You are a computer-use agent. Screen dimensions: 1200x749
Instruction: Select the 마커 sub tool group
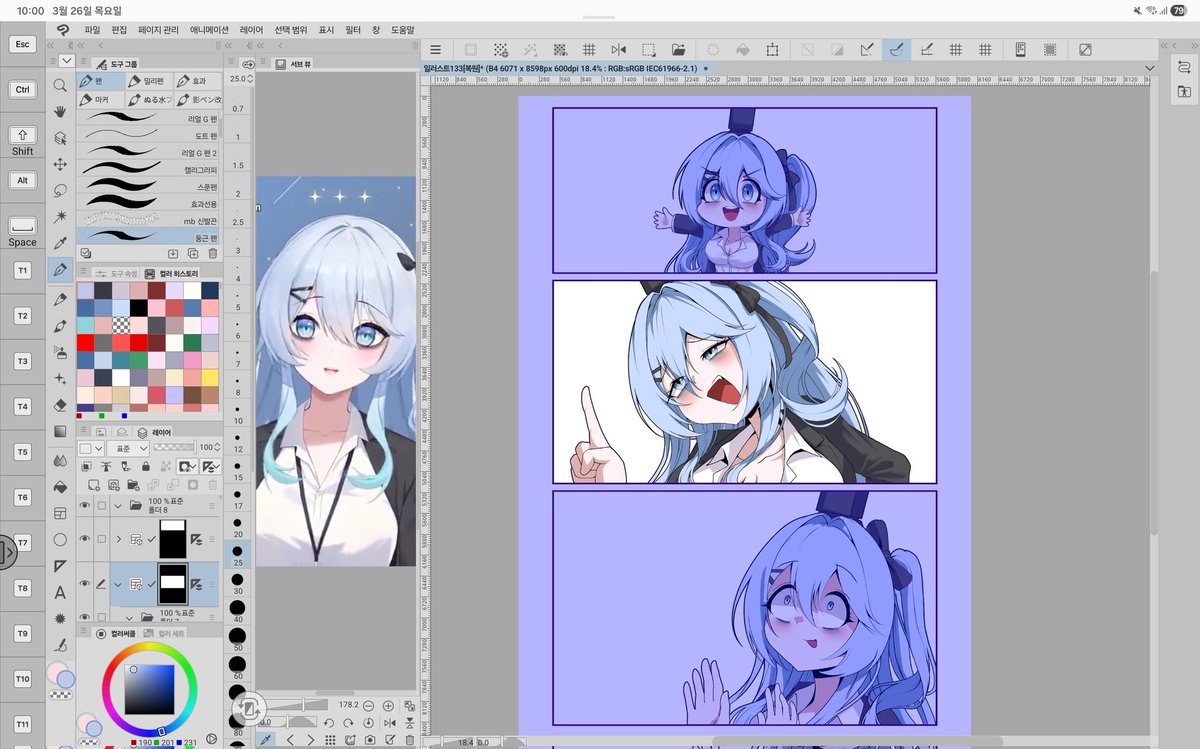(x=101, y=100)
